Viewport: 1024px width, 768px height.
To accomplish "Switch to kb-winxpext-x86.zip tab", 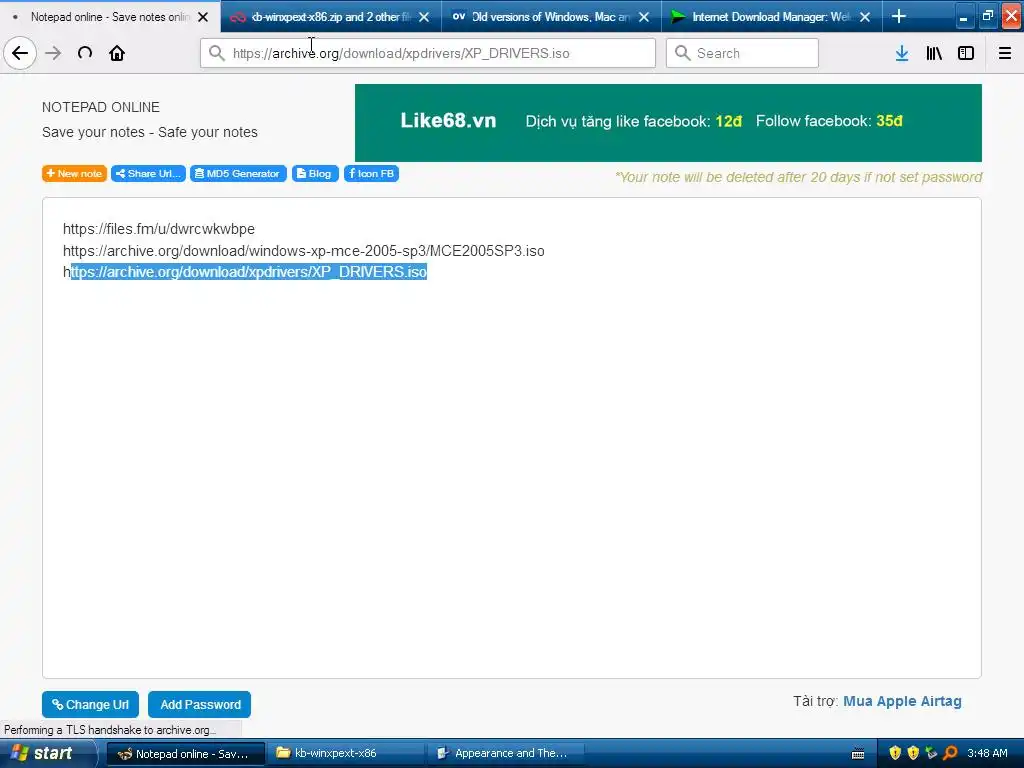I will [332, 16].
